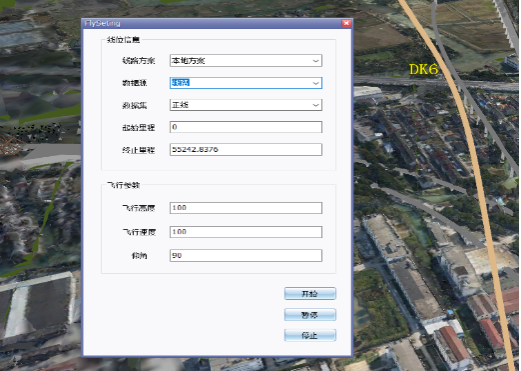Open the 数据源 combo box arrow
Screen dimensions: 521x371
(315, 83)
